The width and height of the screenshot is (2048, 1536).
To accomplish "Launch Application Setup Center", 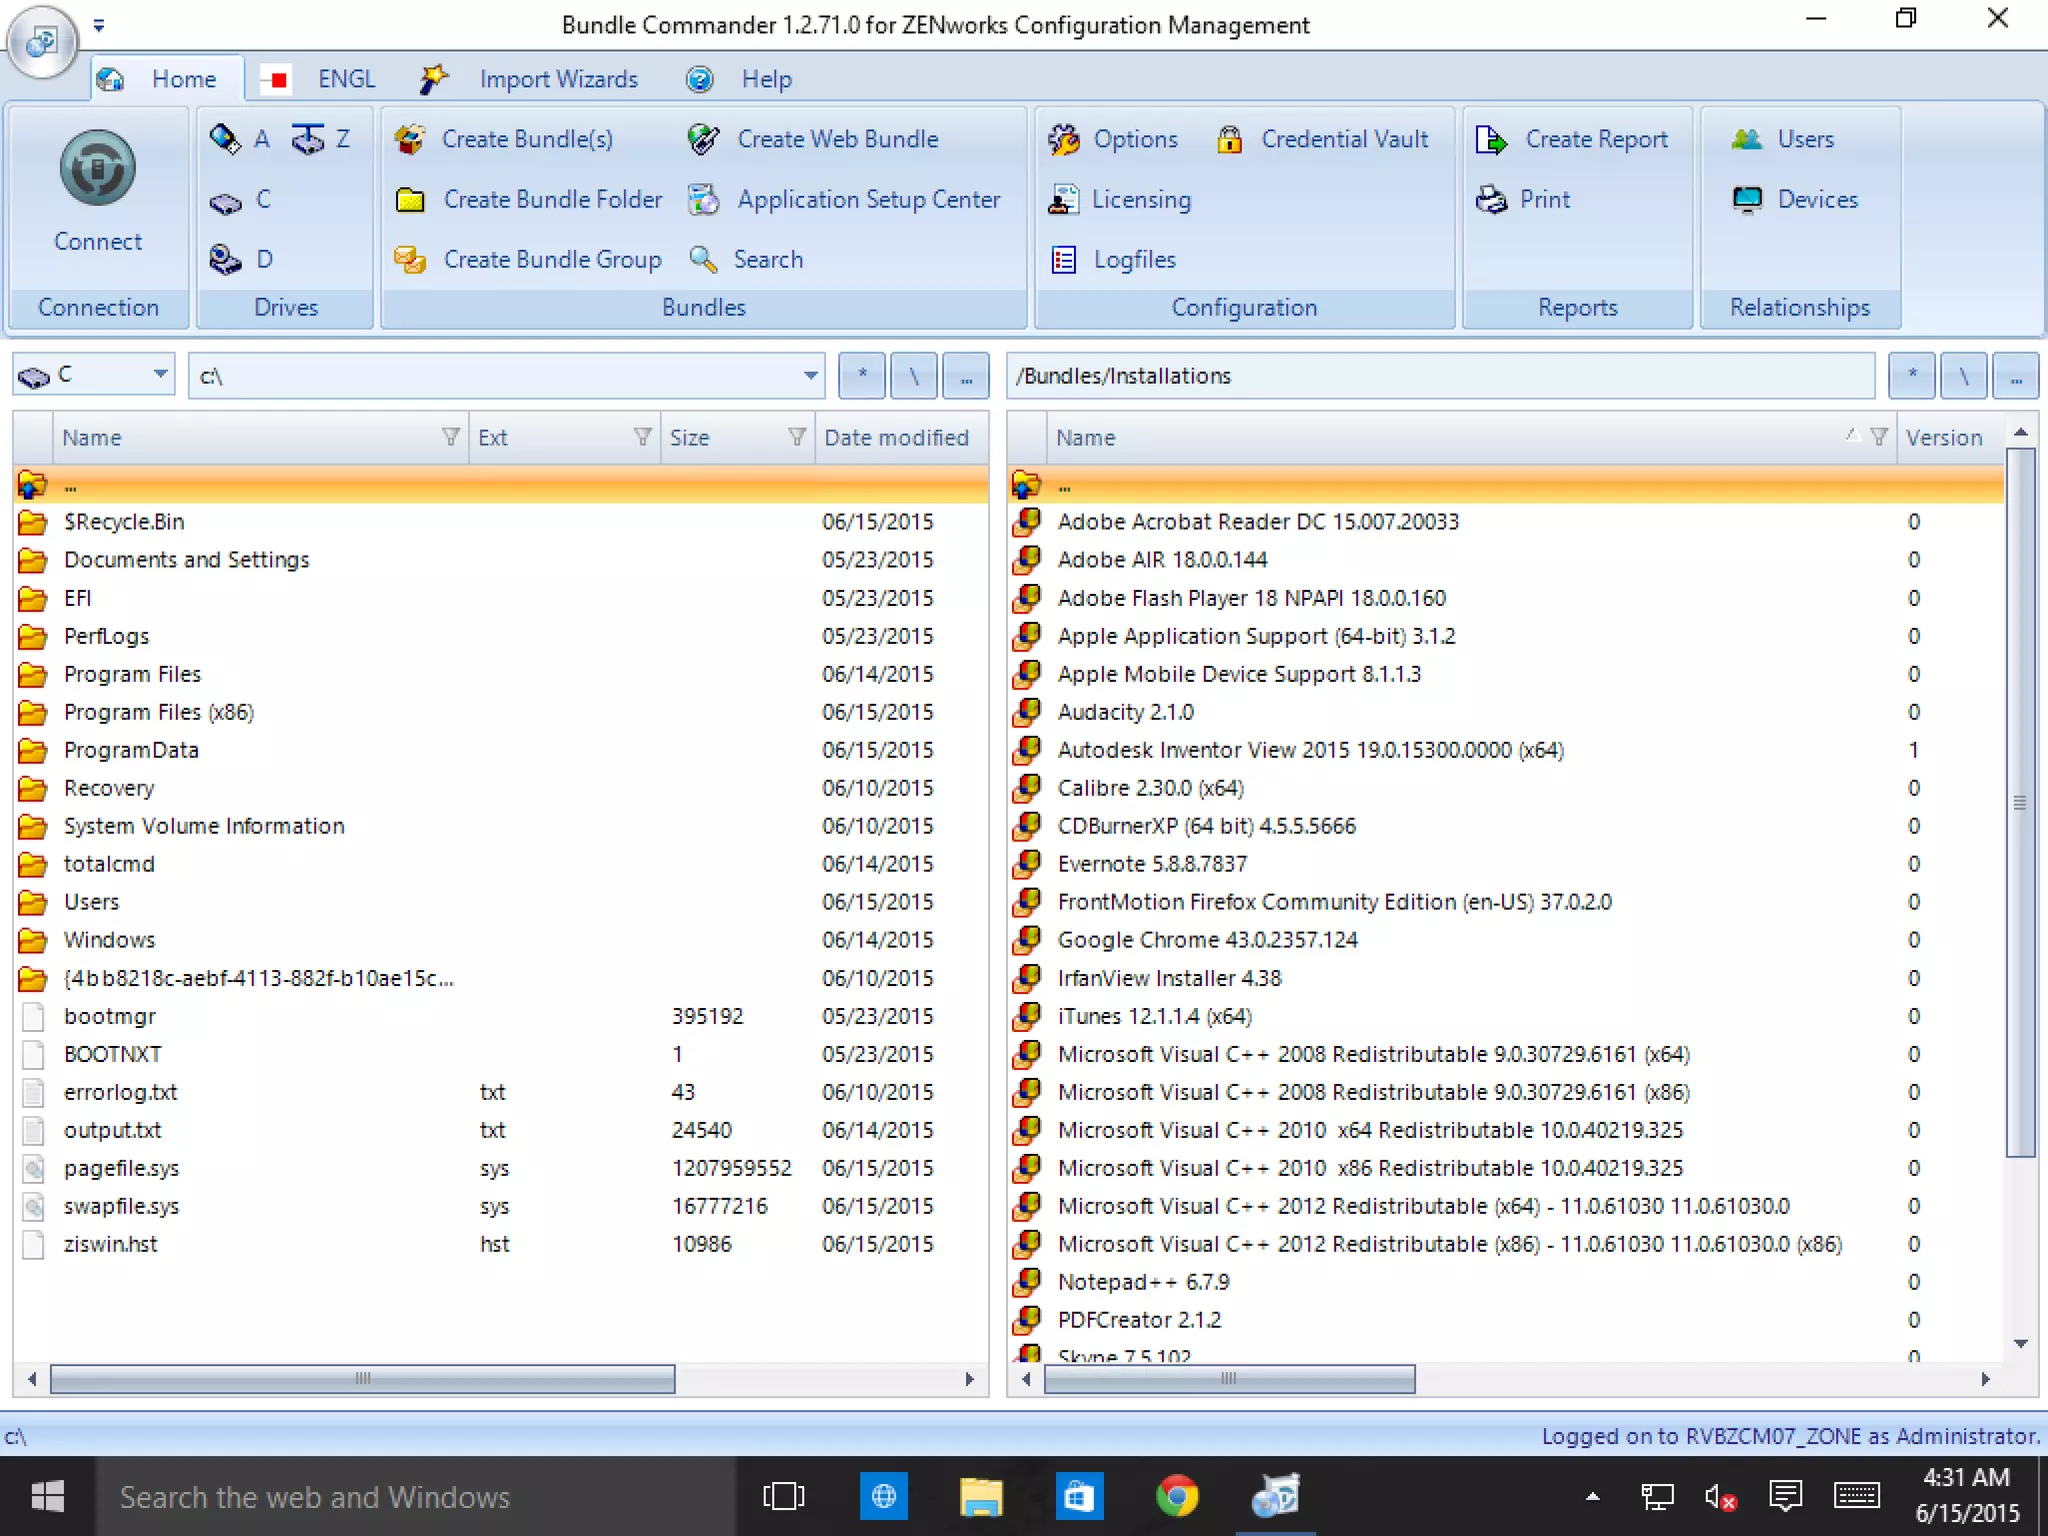I will click(867, 199).
